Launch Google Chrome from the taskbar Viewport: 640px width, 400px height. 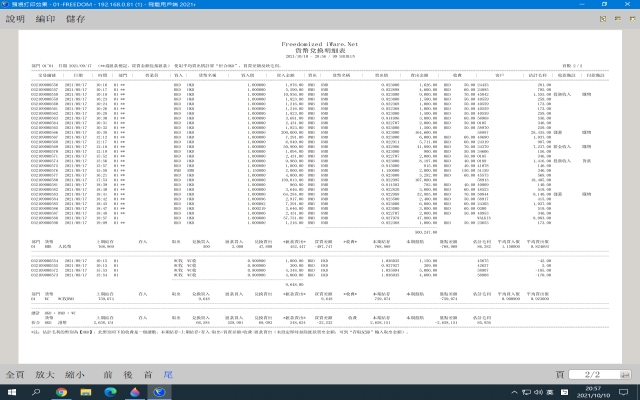tap(61, 391)
